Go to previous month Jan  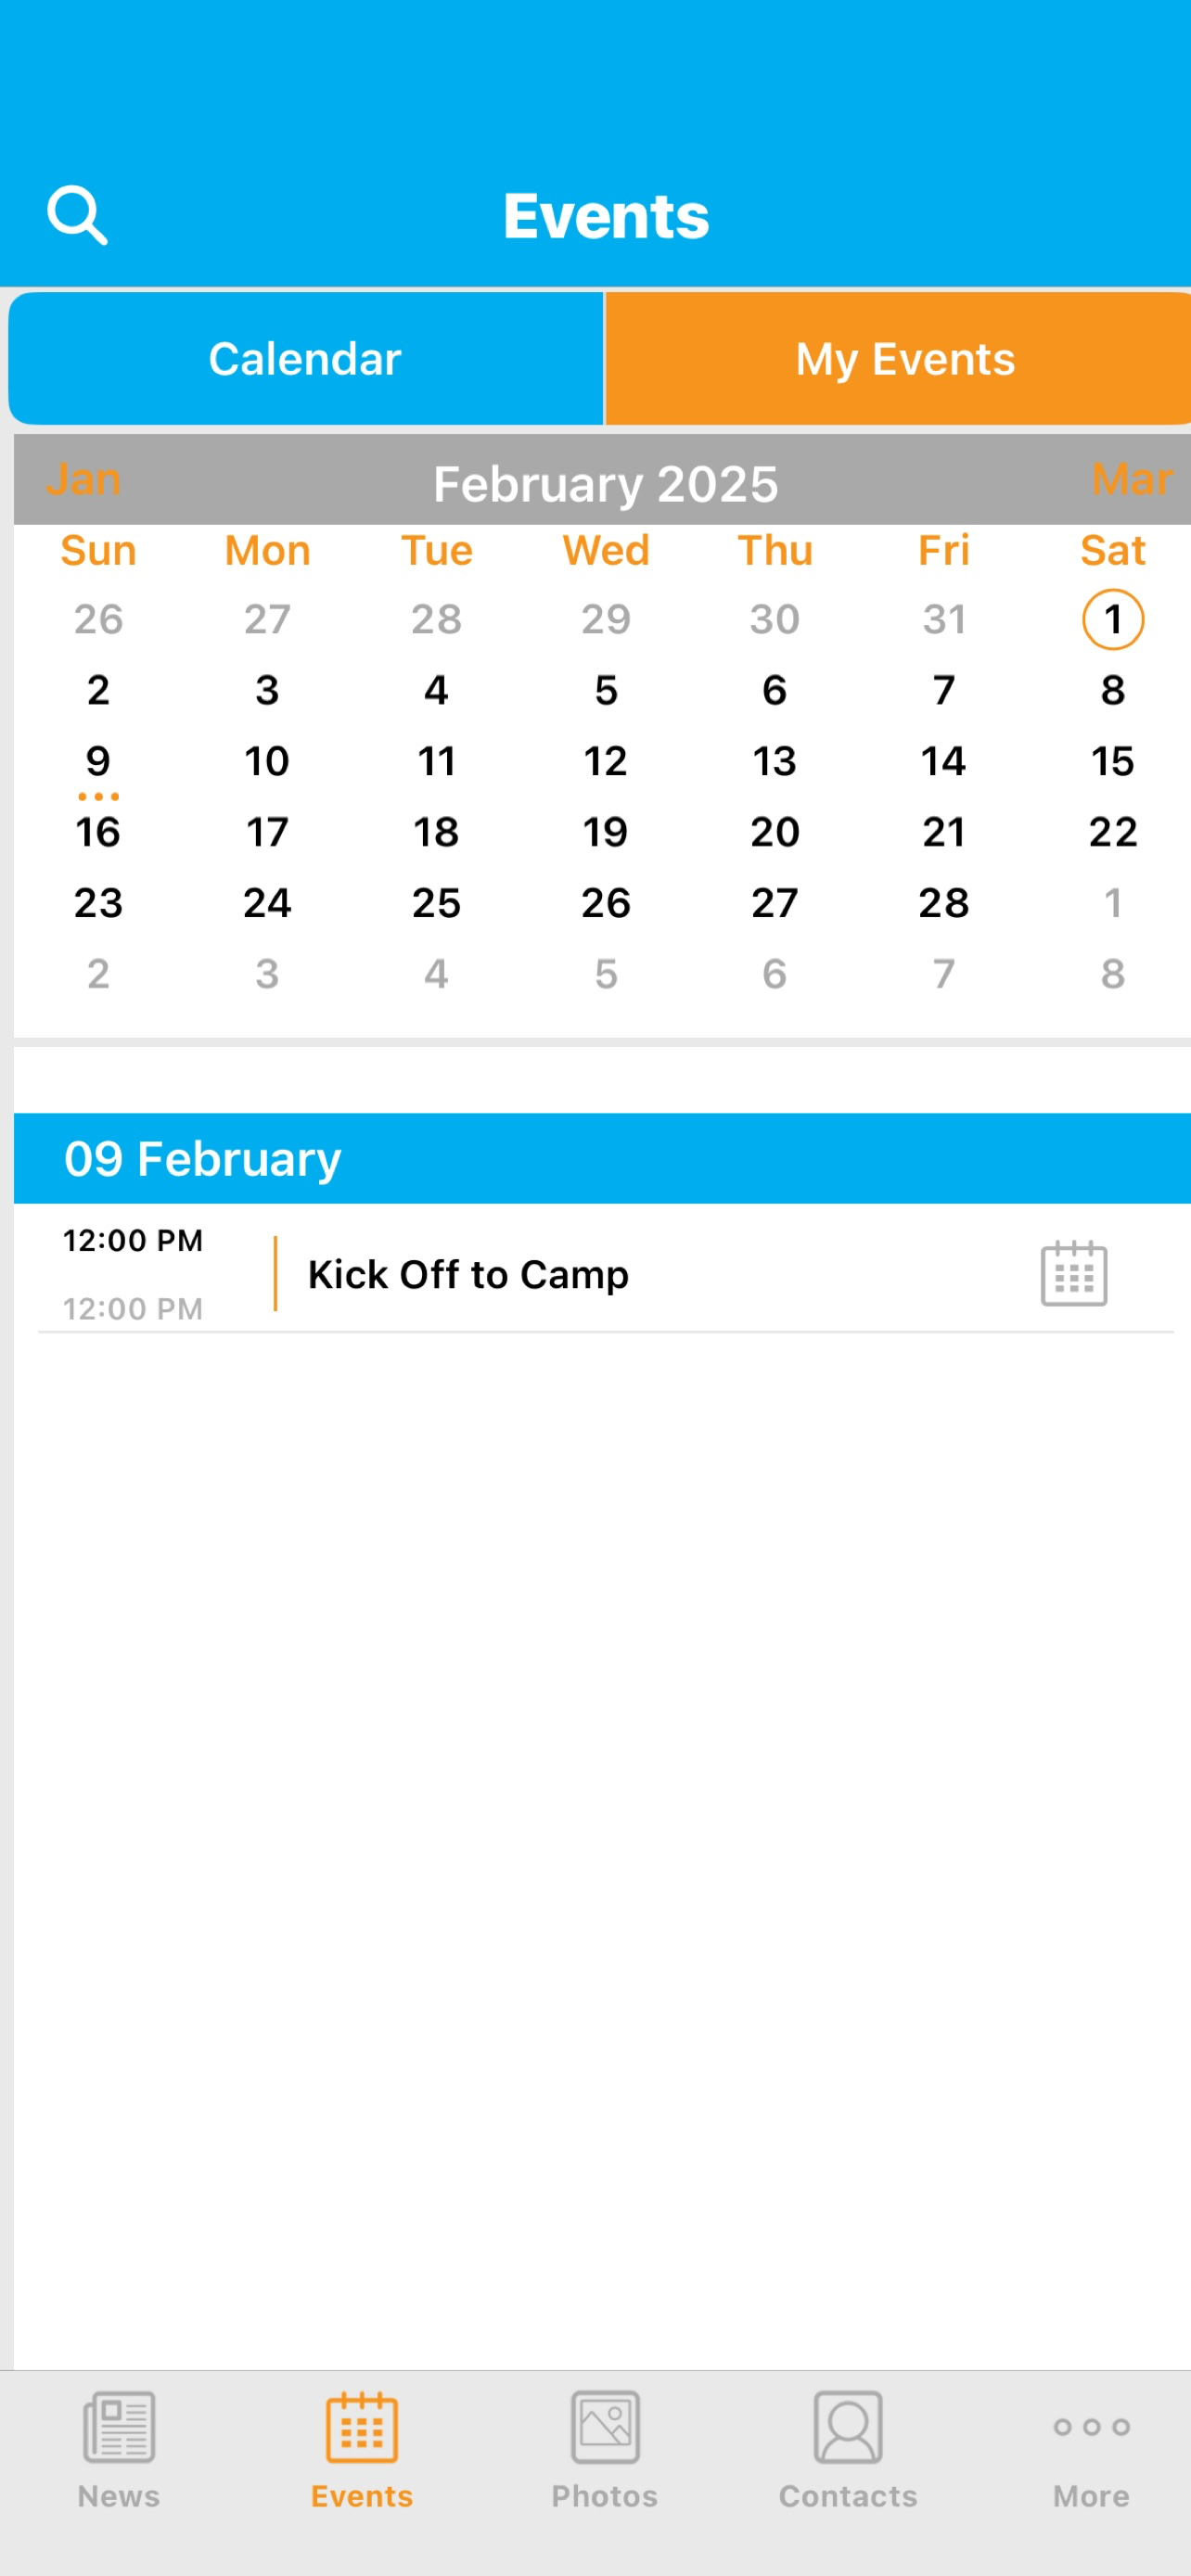point(84,479)
